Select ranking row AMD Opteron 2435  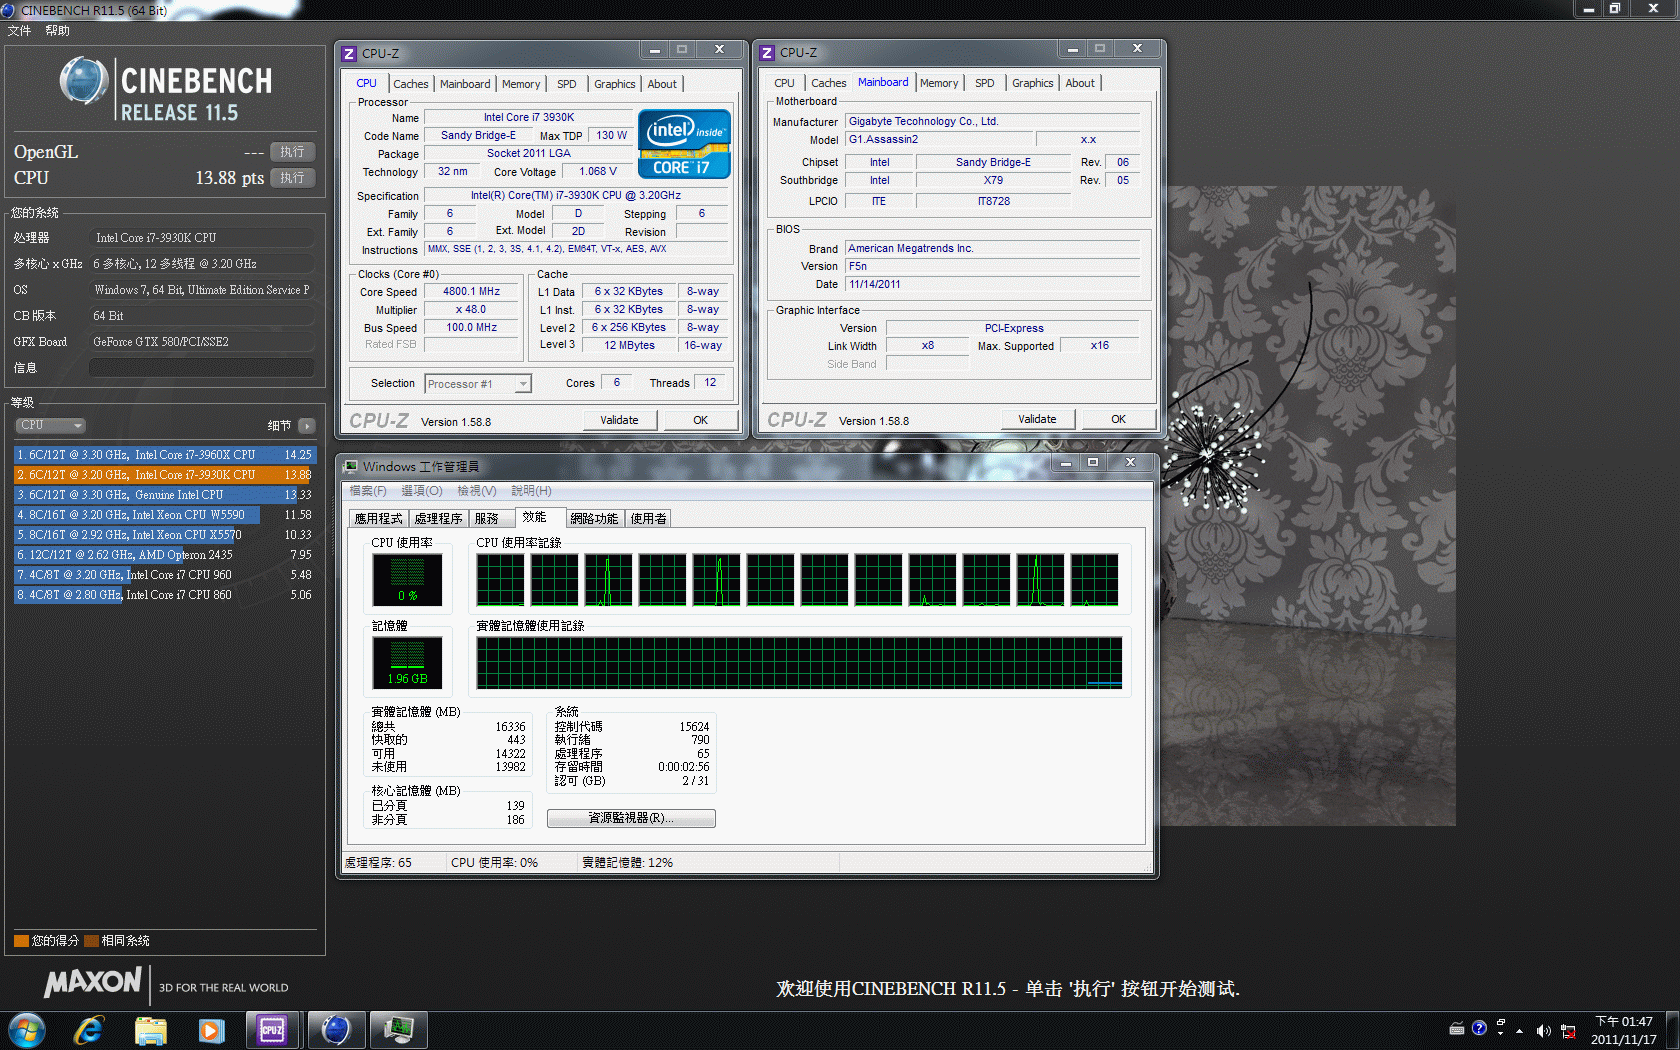pyautogui.click(x=164, y=555)
